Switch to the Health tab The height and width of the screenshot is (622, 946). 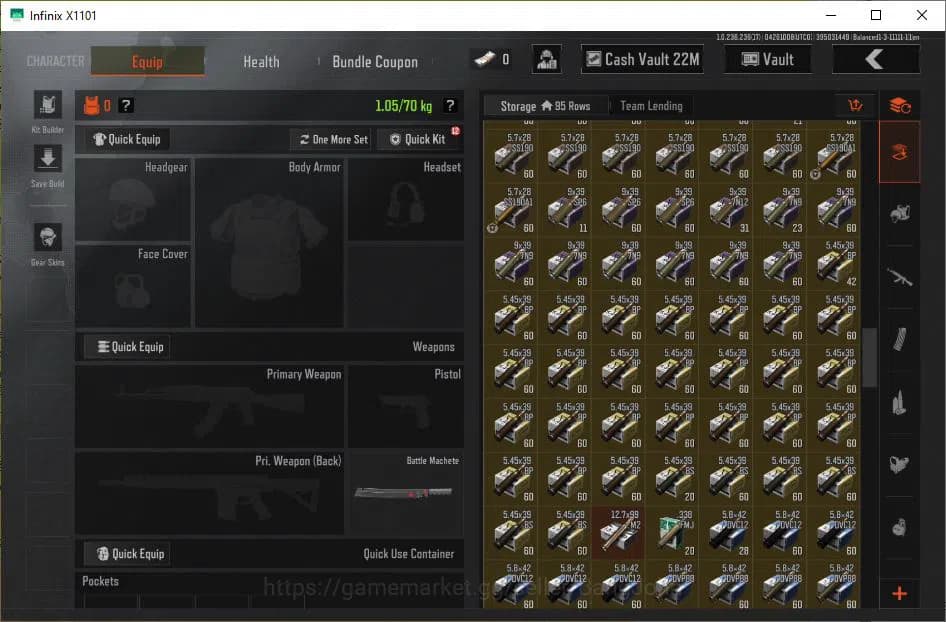pos(260,62)
